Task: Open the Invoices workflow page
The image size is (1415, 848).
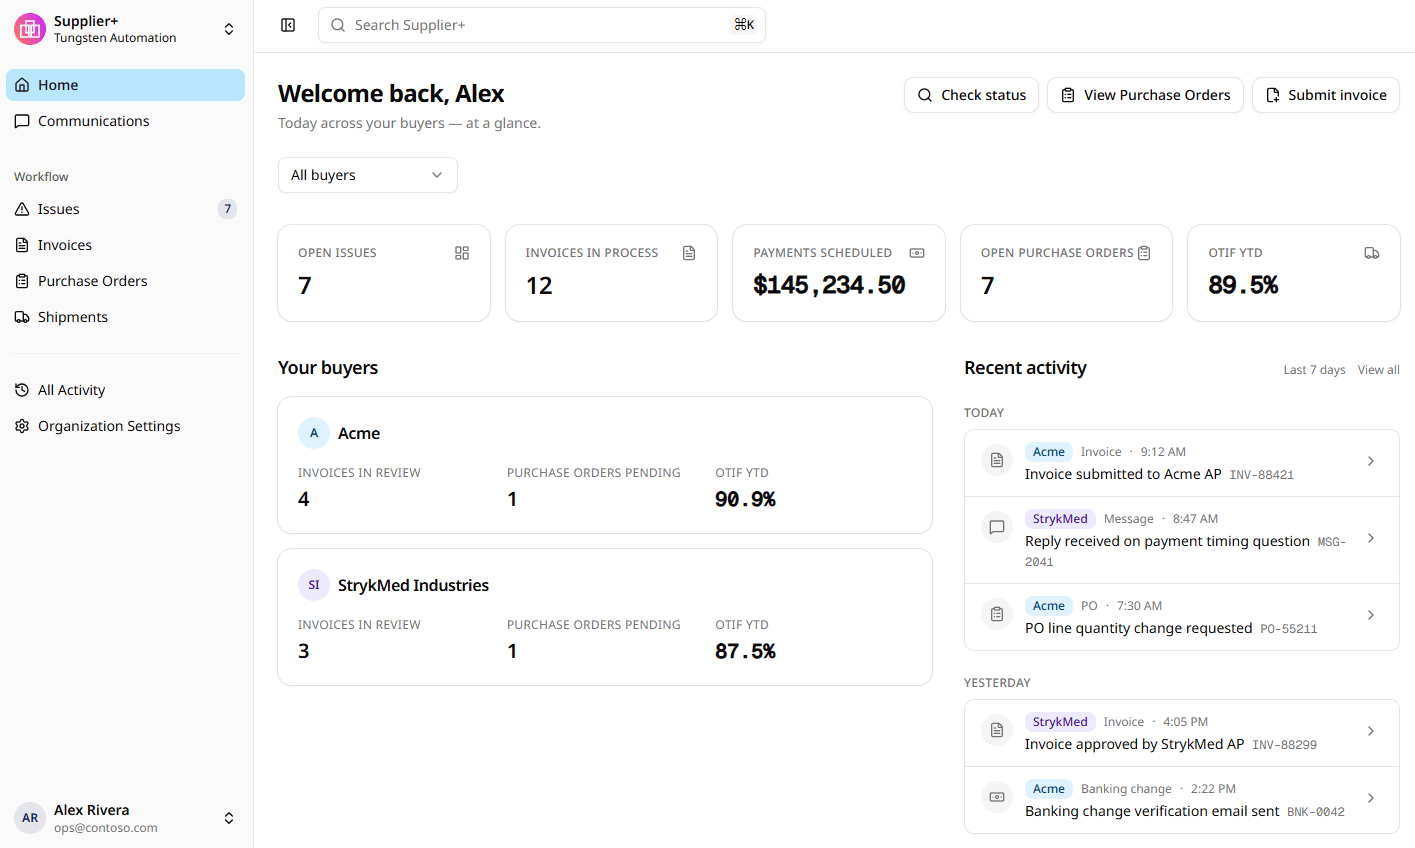Action: (125, 245)
